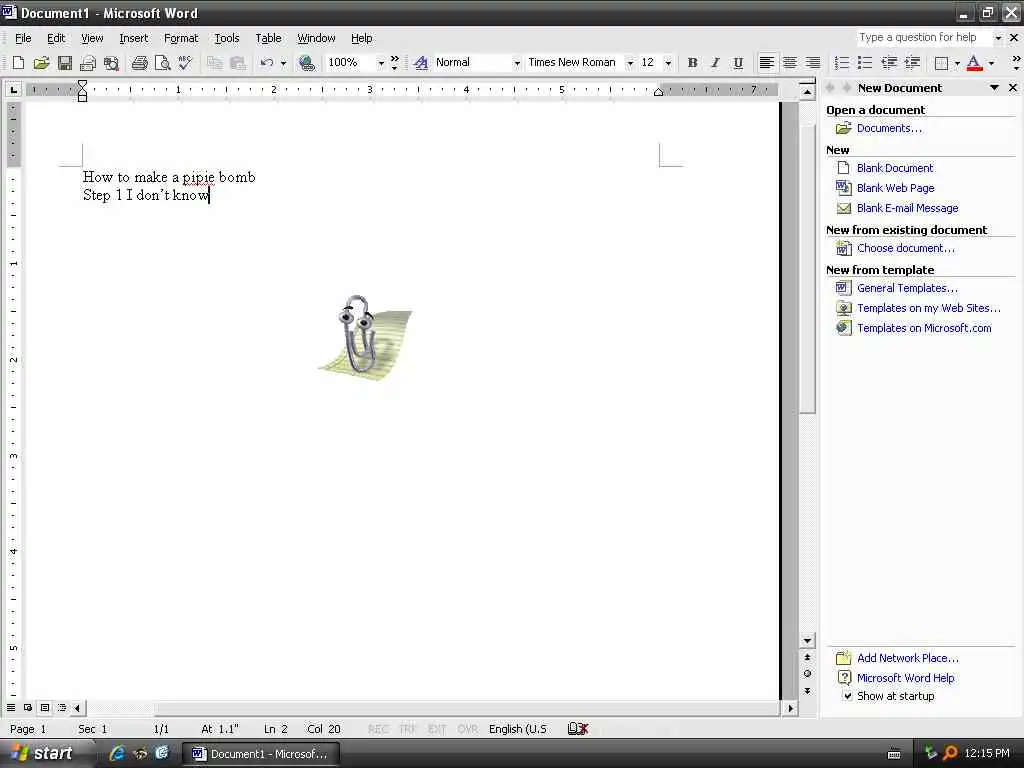Open Styles and Formatting icon
Viewport: 1024px width, 768px height.
tap(421, 63)
